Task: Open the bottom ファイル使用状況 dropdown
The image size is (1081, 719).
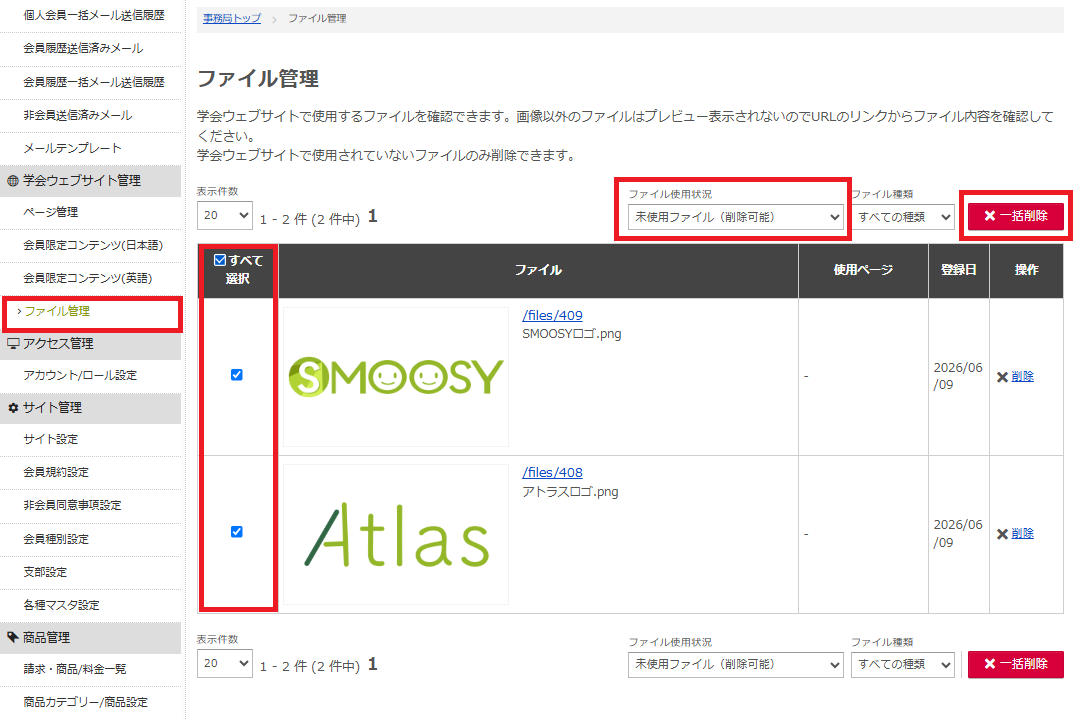Action: click(735, 665)
